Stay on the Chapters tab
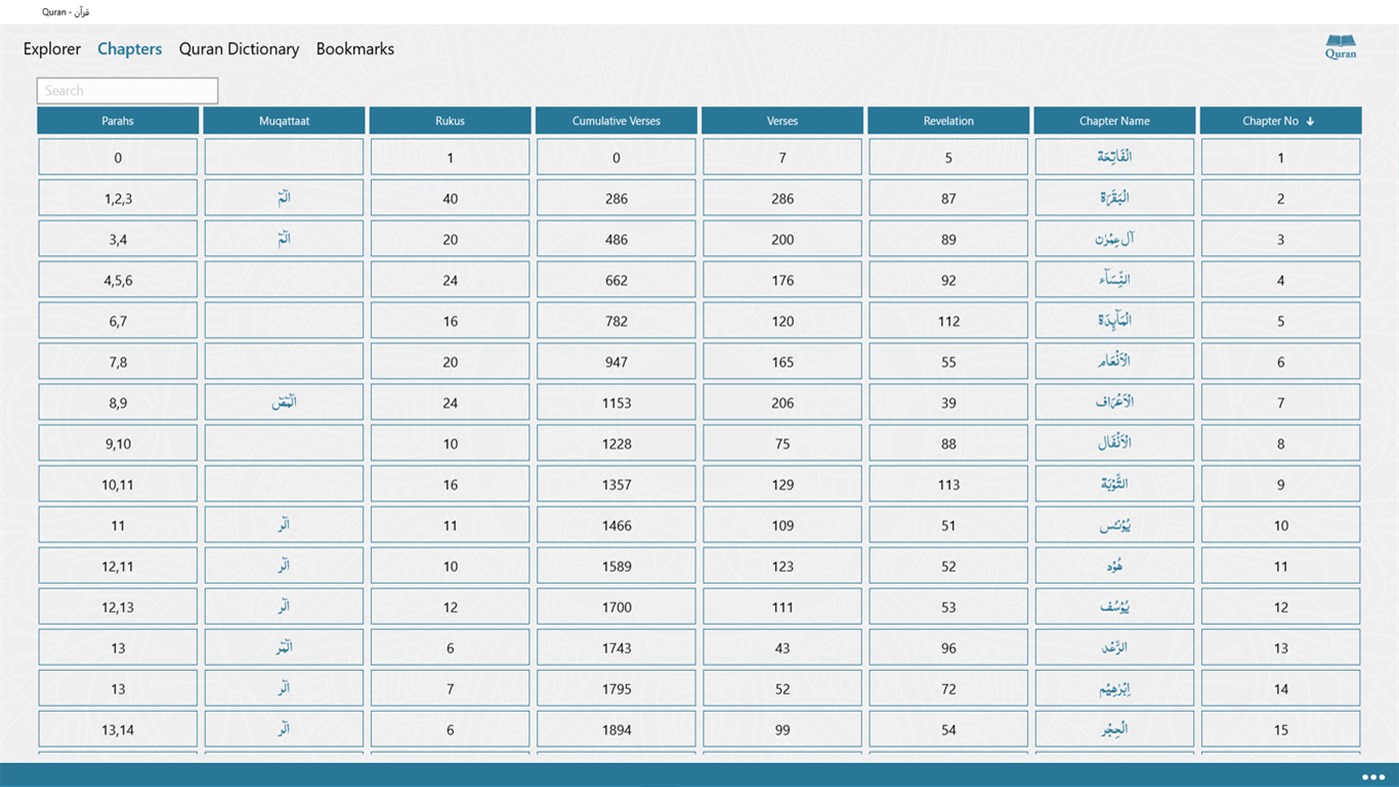The width and height of the screenshot is (1399, 787). coord(129,48)
